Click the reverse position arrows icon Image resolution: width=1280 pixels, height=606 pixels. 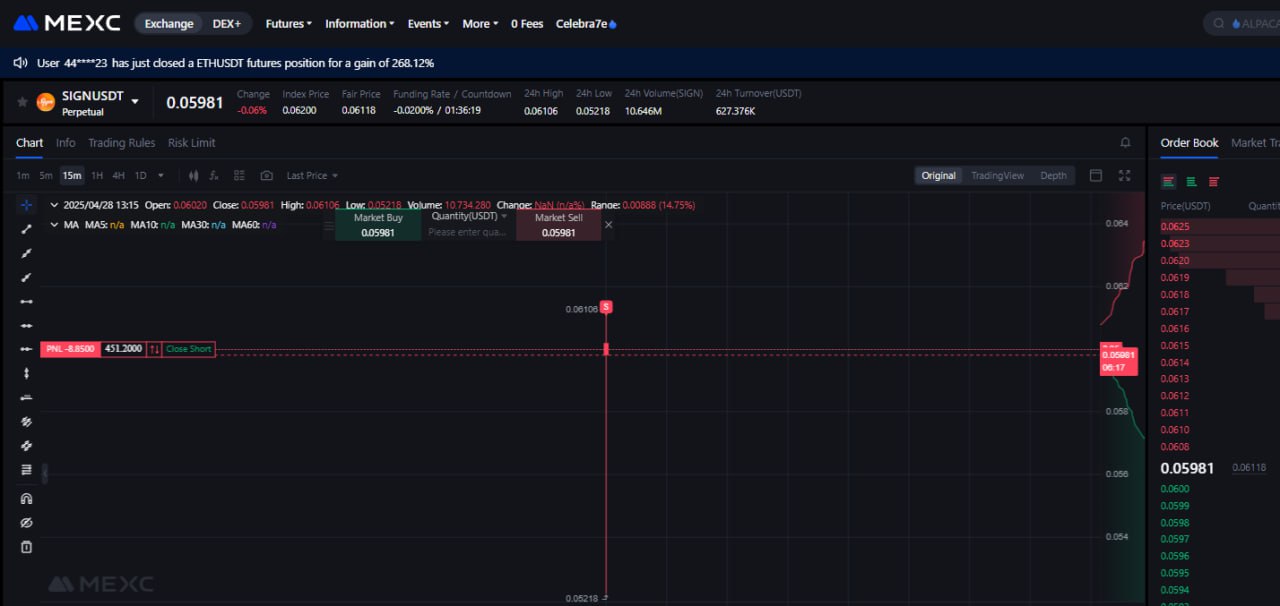(154, 349)
